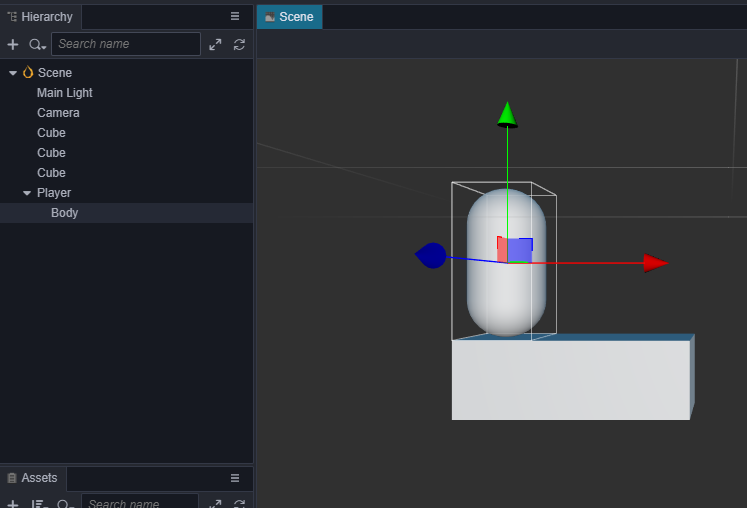The height and width of the screenshot is (508, 747).
Task: Select the Hierarchy panel tab
Action: point(40,17)
